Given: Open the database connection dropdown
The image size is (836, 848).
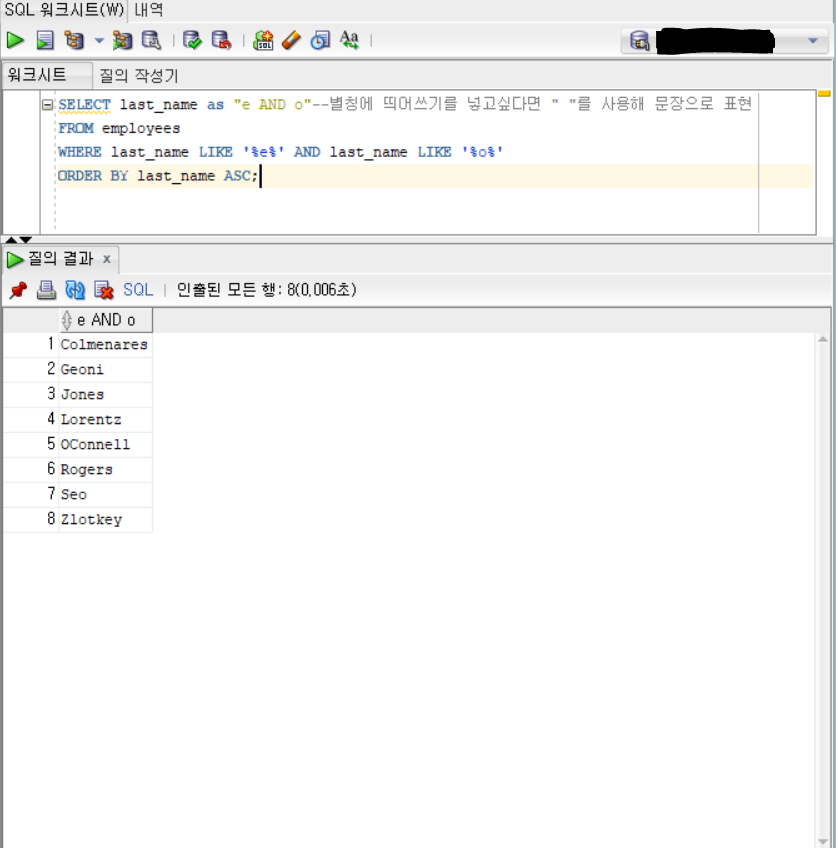Looking at the screenshot, I should click(x=812, y=40).
